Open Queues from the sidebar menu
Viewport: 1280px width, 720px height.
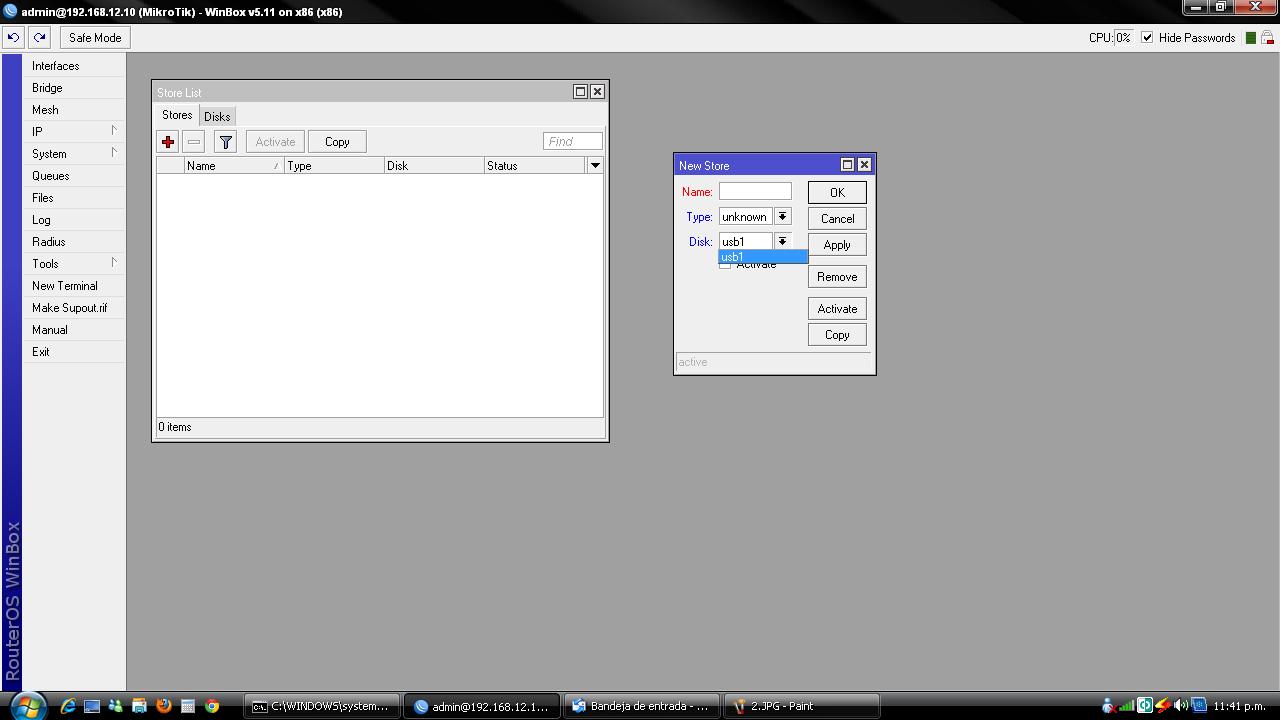(75, 176)
